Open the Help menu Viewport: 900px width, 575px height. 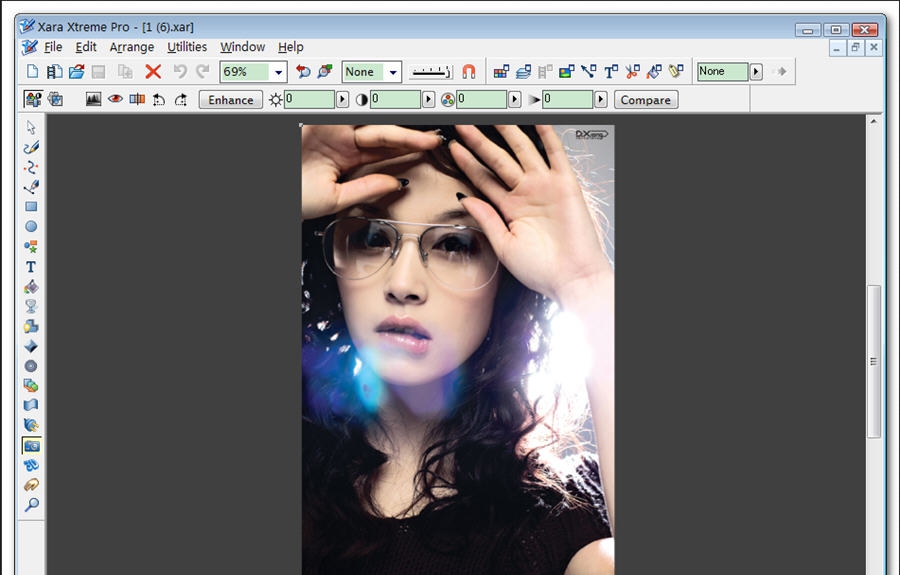291,46
